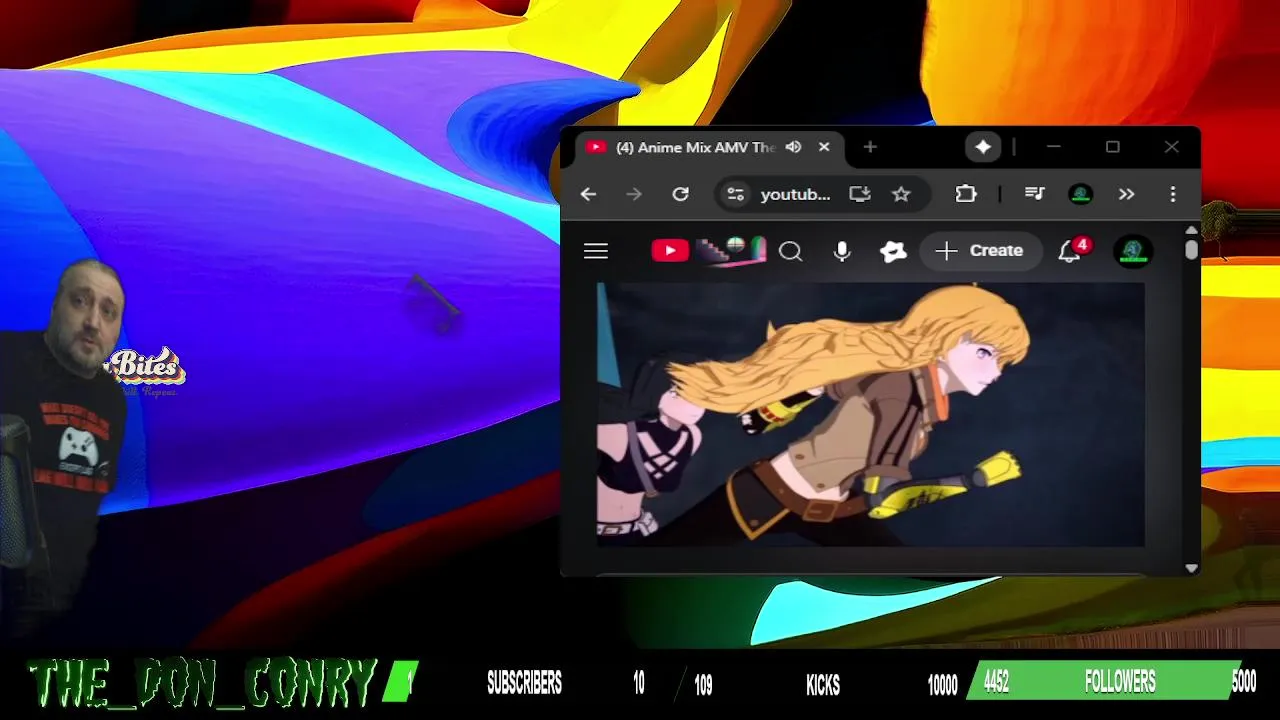Go forward in the browser

click(634, 194)
